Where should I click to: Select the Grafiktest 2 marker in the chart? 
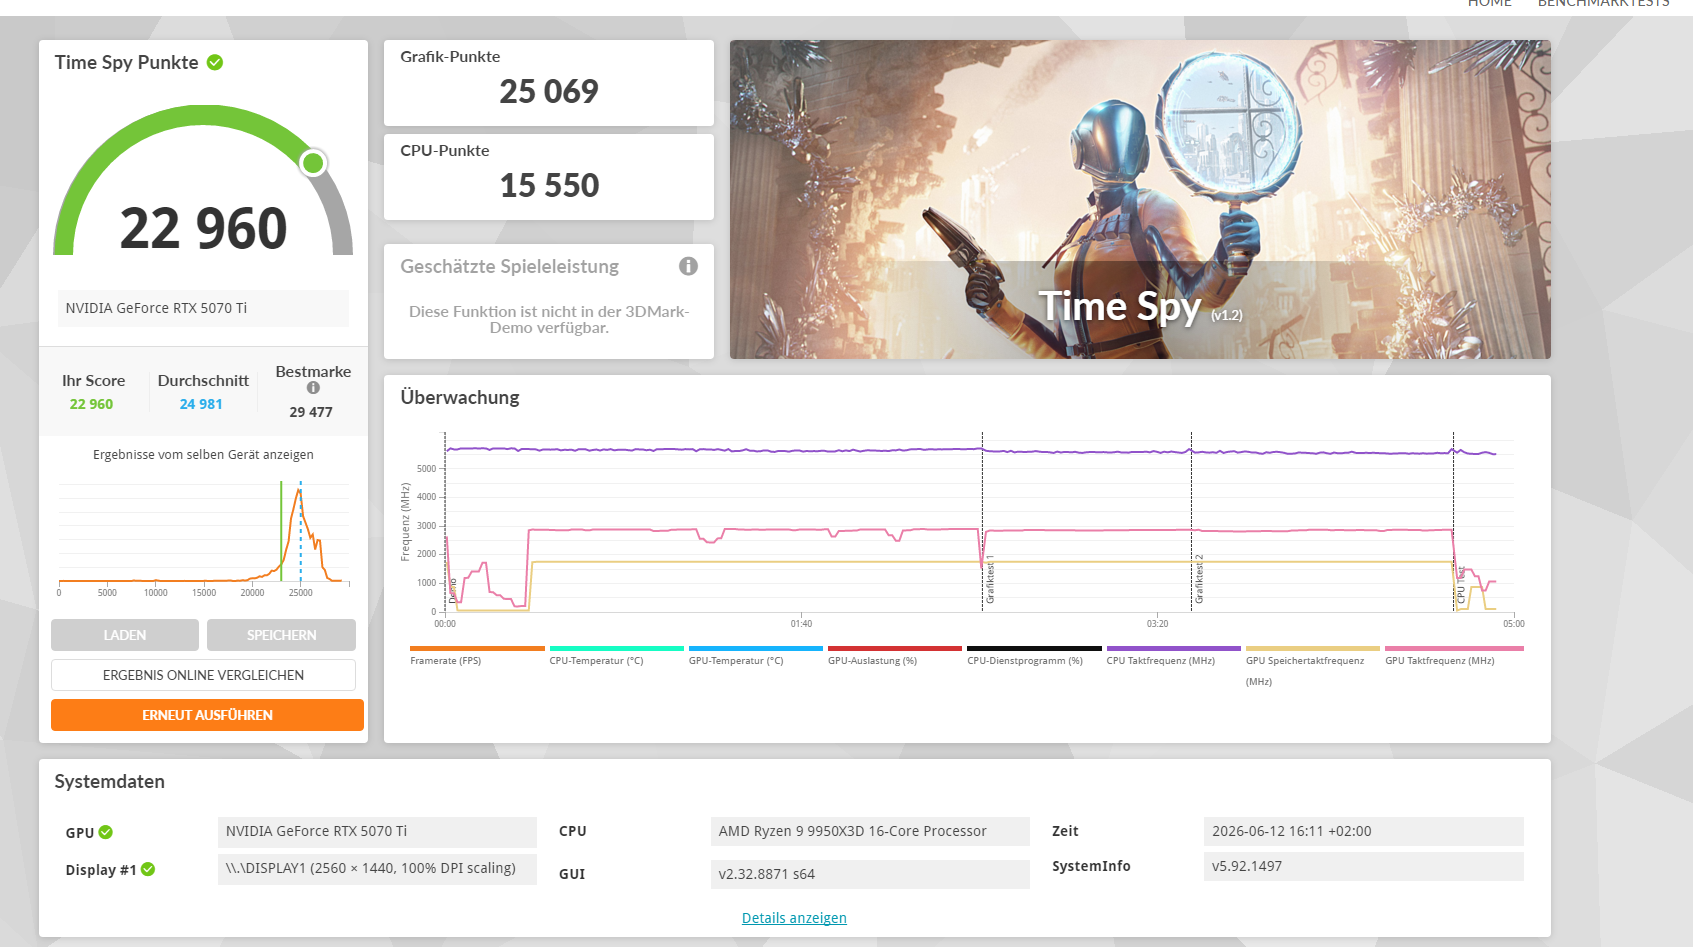(x=1199, y=579)
